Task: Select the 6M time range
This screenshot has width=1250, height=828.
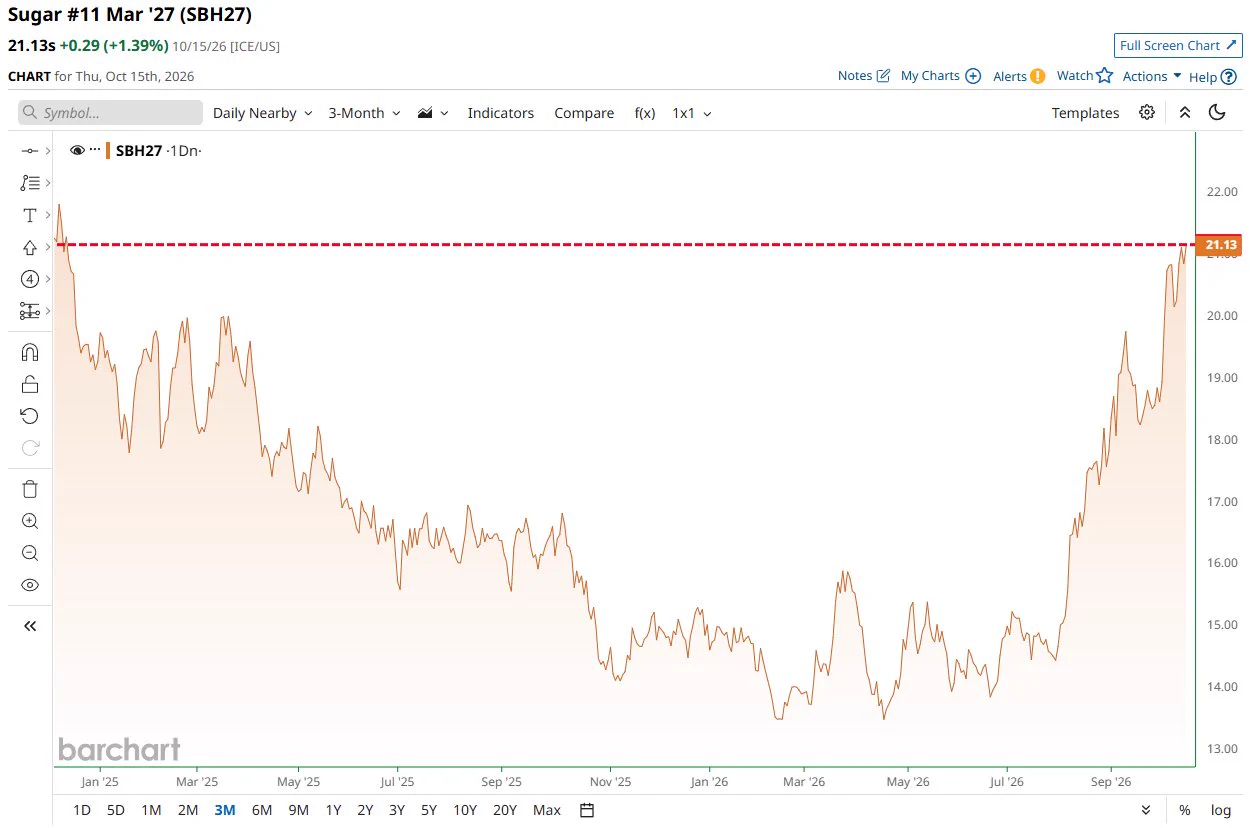Action: (x=262, y=810)
